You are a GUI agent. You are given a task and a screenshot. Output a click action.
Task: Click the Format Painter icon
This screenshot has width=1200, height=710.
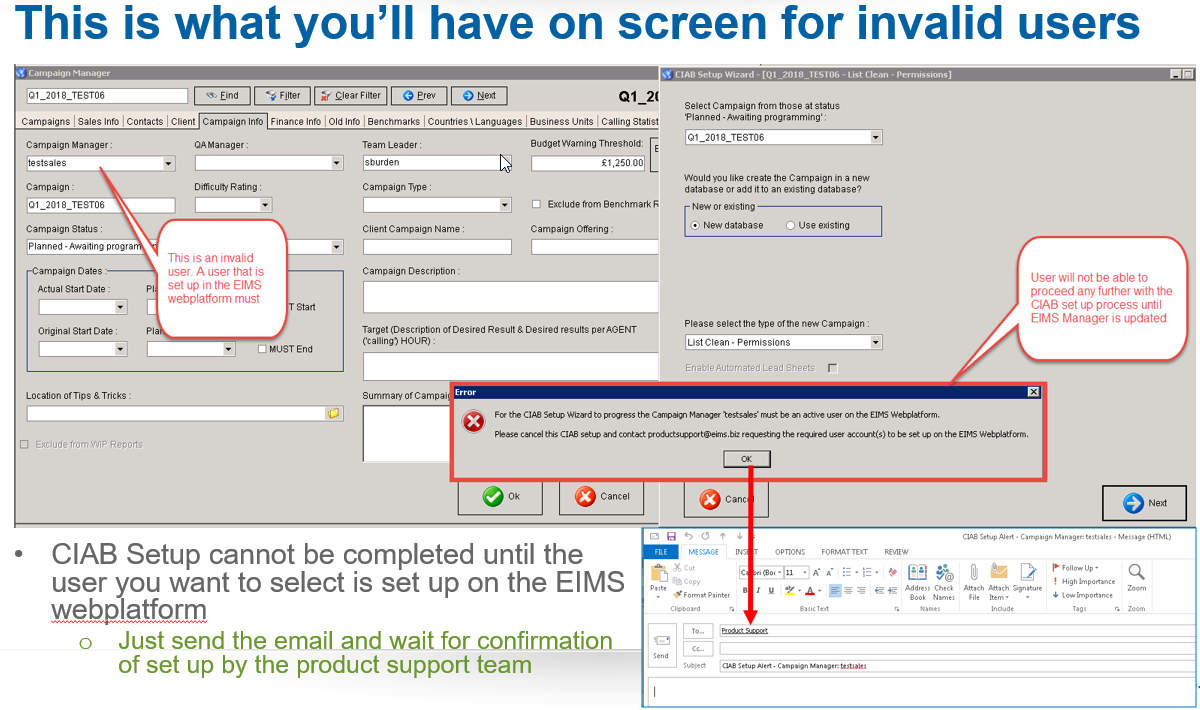point(678,595)
